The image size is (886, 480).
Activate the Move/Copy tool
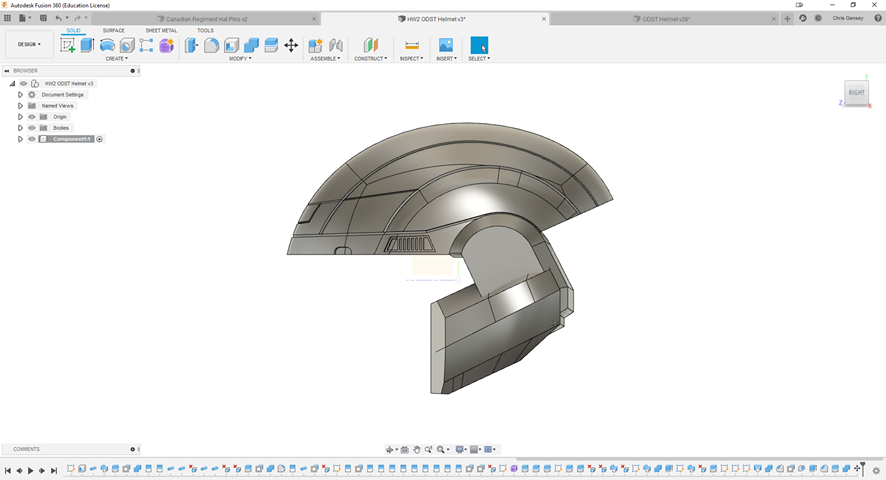291,45
